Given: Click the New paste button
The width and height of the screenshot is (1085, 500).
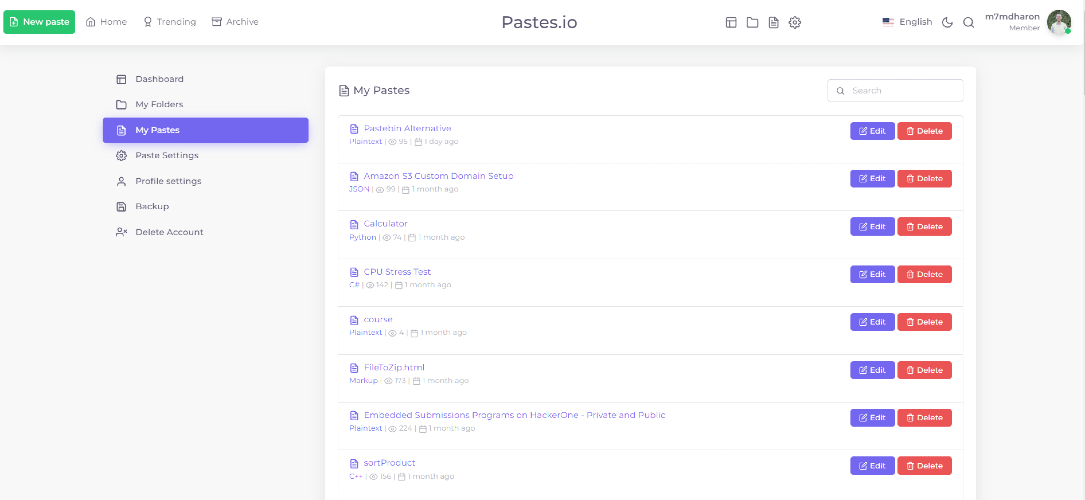Looking at the screenshot, I should (39, 22).
